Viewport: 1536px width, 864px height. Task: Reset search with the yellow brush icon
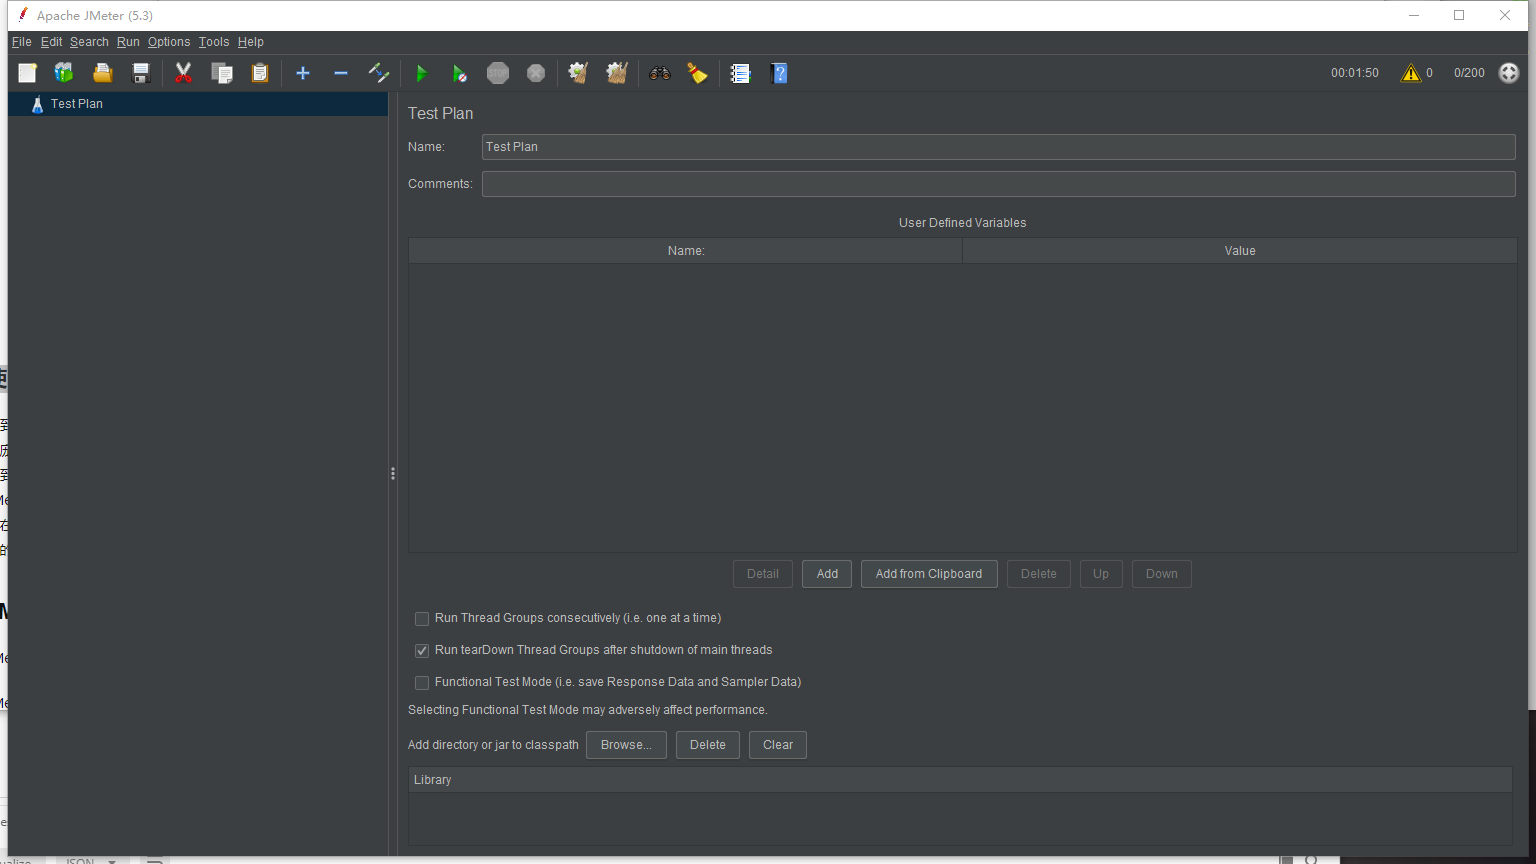pyautogui.click(x=697, y=73)
